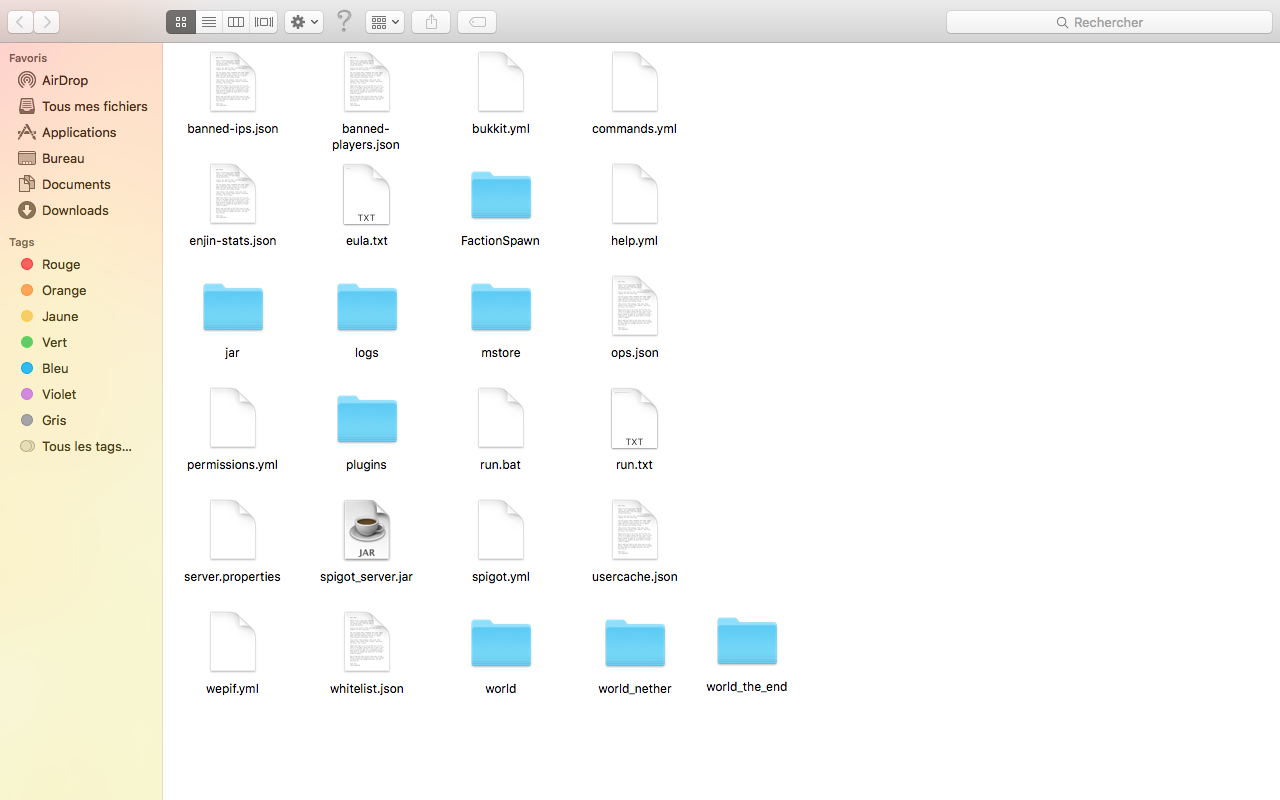Click the world_the_end name label
The height and width of the screenshot is (800, 1280).
[x=747, y=687]
